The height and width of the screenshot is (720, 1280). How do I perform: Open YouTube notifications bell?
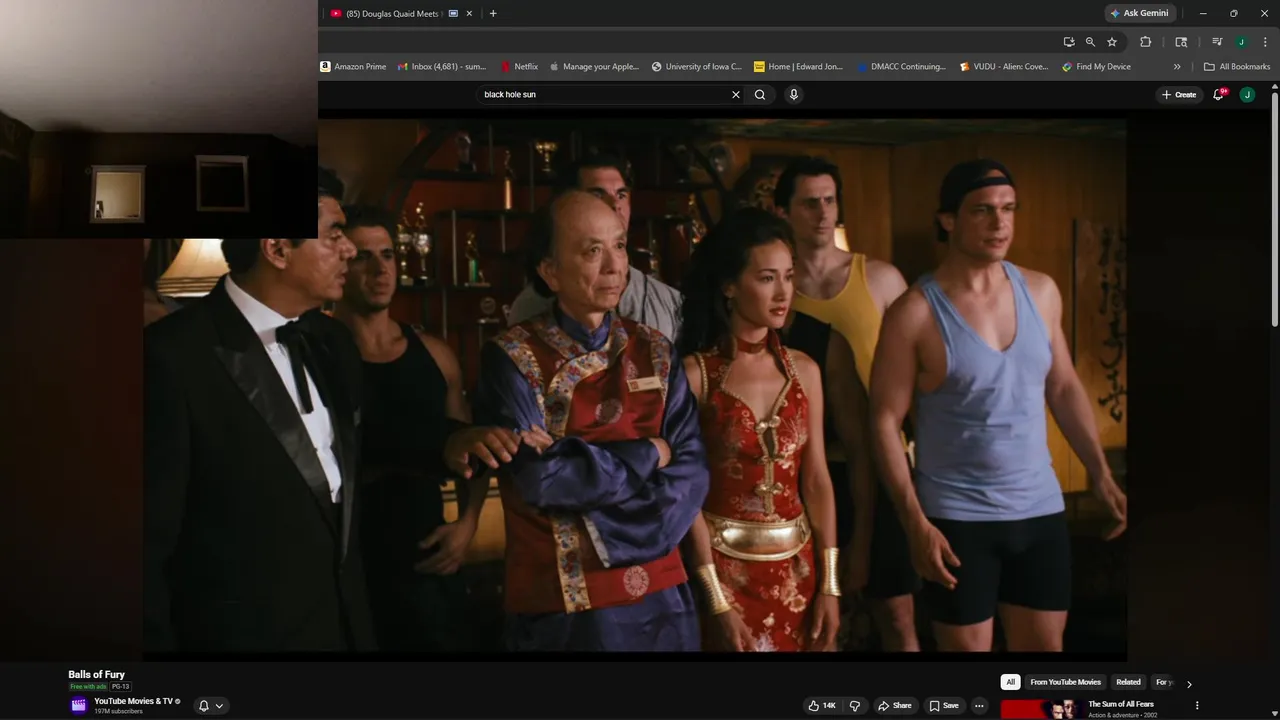(x=1218, y=94)
